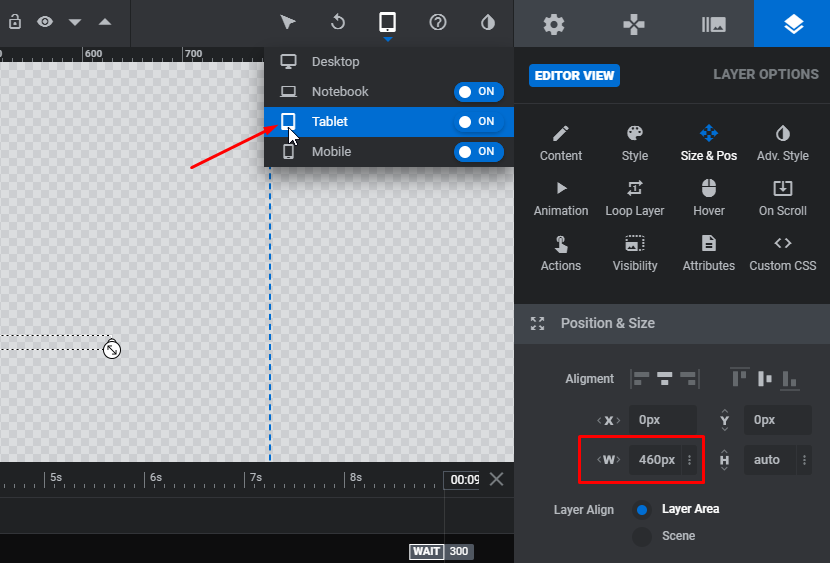Open the layers stack tab
830x563 pixels.
click(793, 24)
